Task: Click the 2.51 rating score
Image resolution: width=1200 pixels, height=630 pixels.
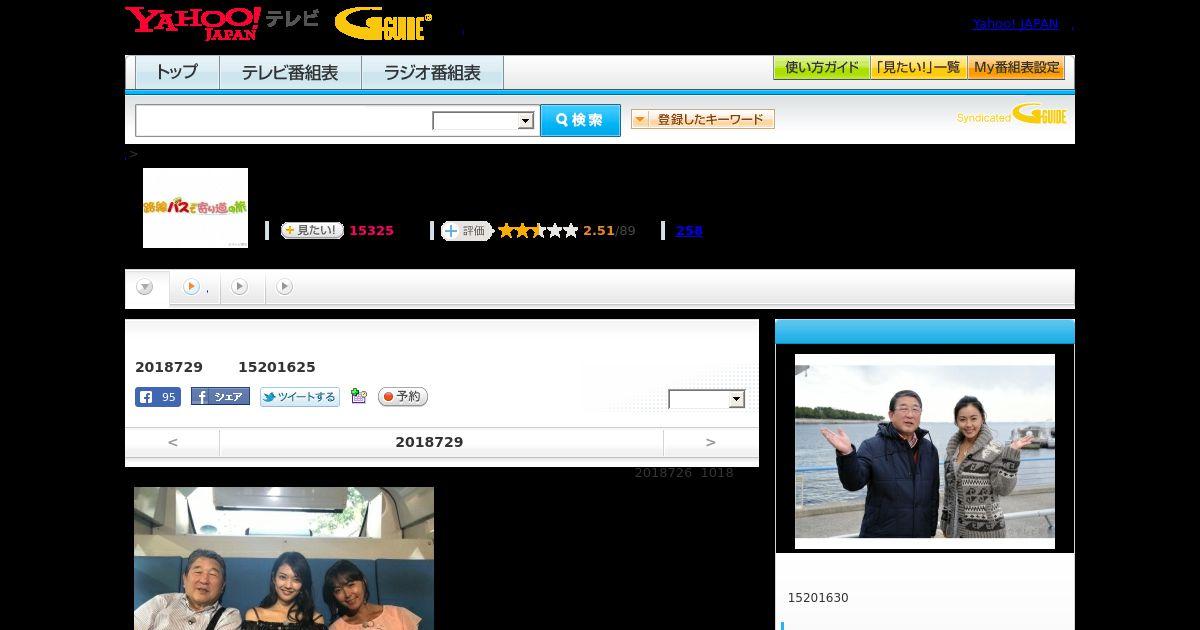Action: pyautogui.click(x=598, y=231)
